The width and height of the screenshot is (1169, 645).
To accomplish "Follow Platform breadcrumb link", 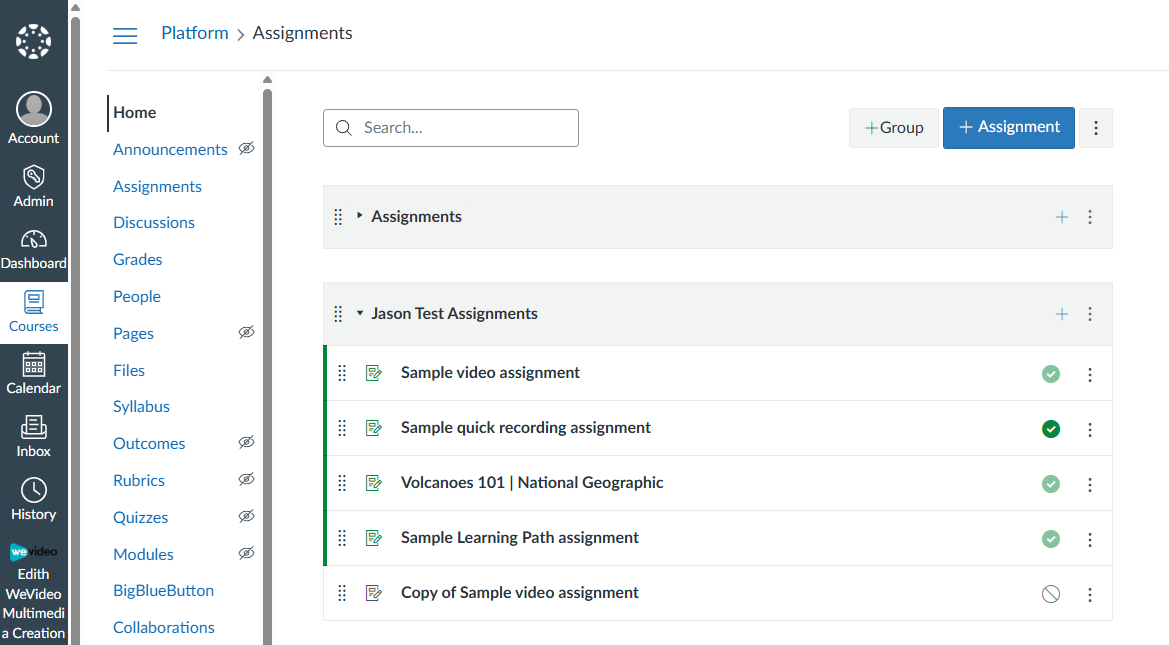I will coord(195,33).
